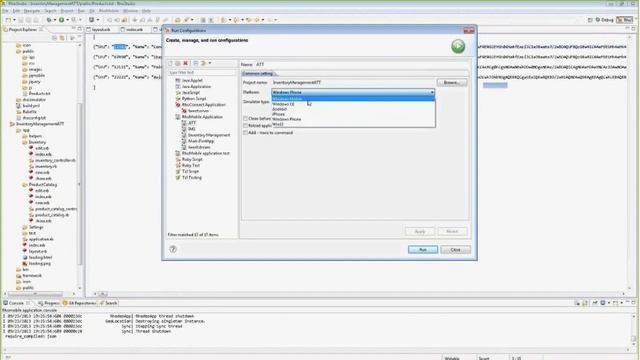Click the Name field containing ATT
Screen dimensions: 640x360
coord(362,64)
